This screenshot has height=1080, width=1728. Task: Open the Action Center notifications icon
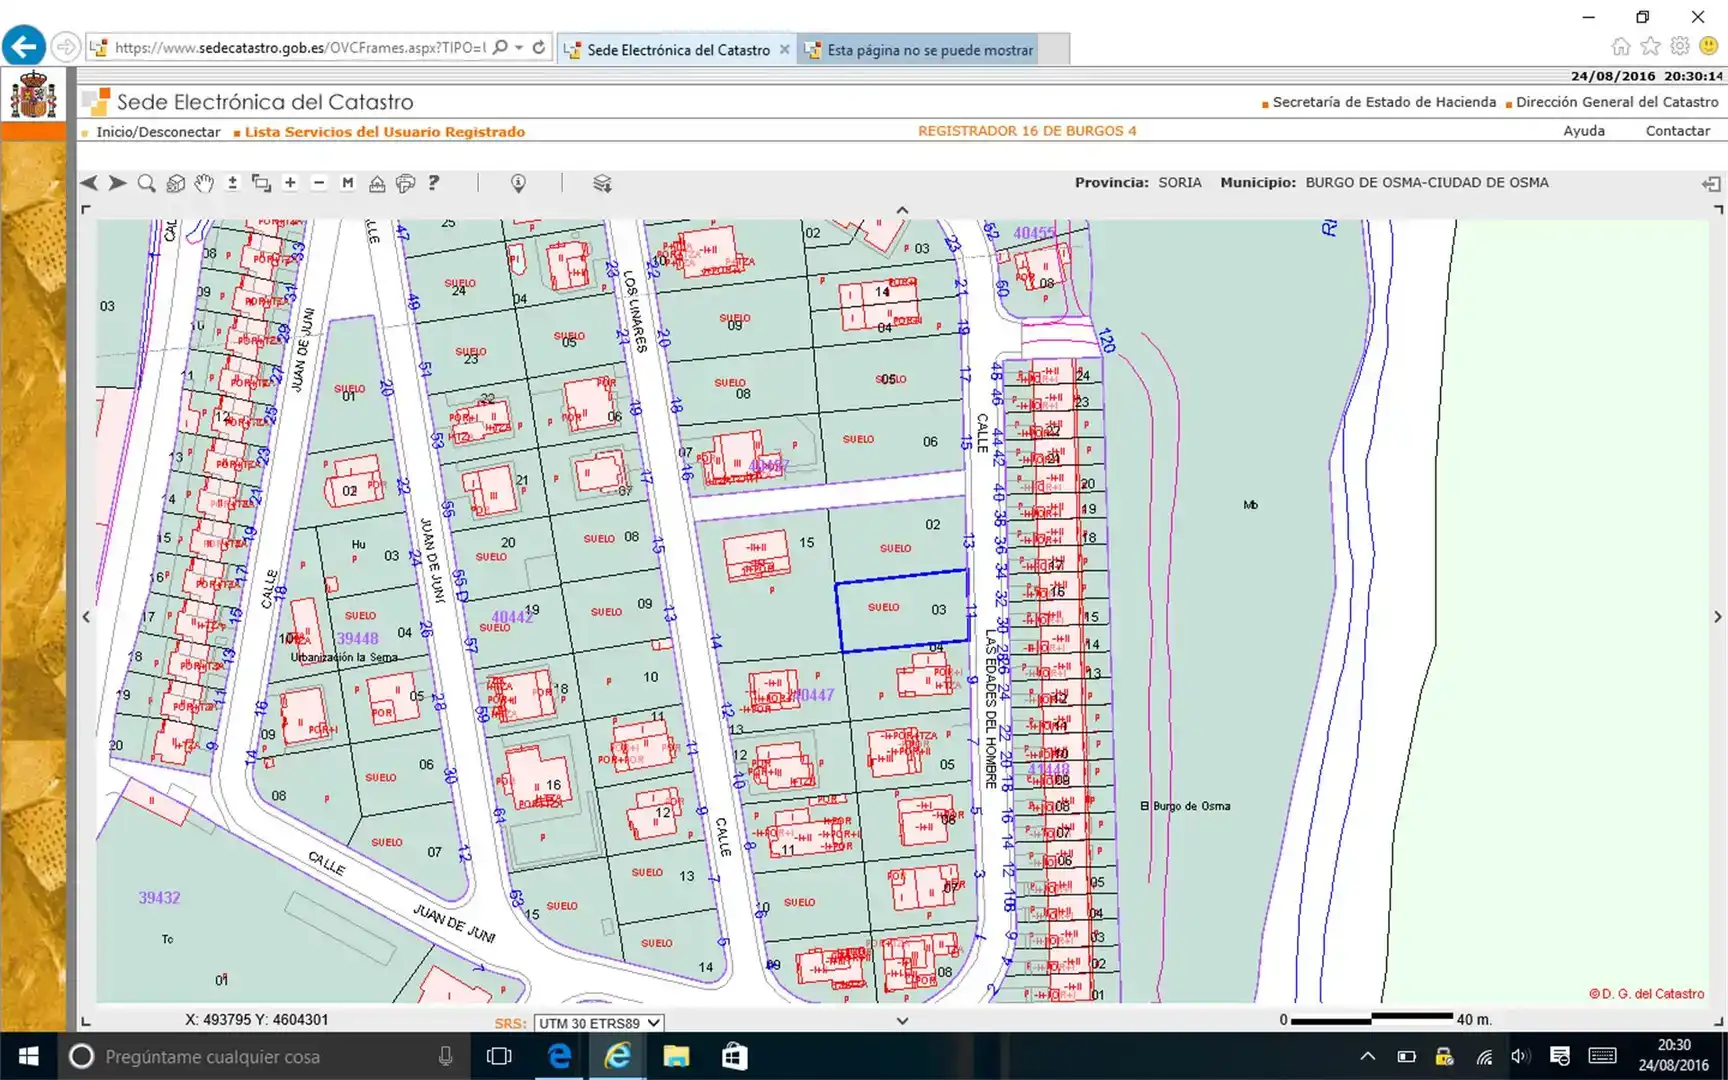click(x=1559, y=1056)
